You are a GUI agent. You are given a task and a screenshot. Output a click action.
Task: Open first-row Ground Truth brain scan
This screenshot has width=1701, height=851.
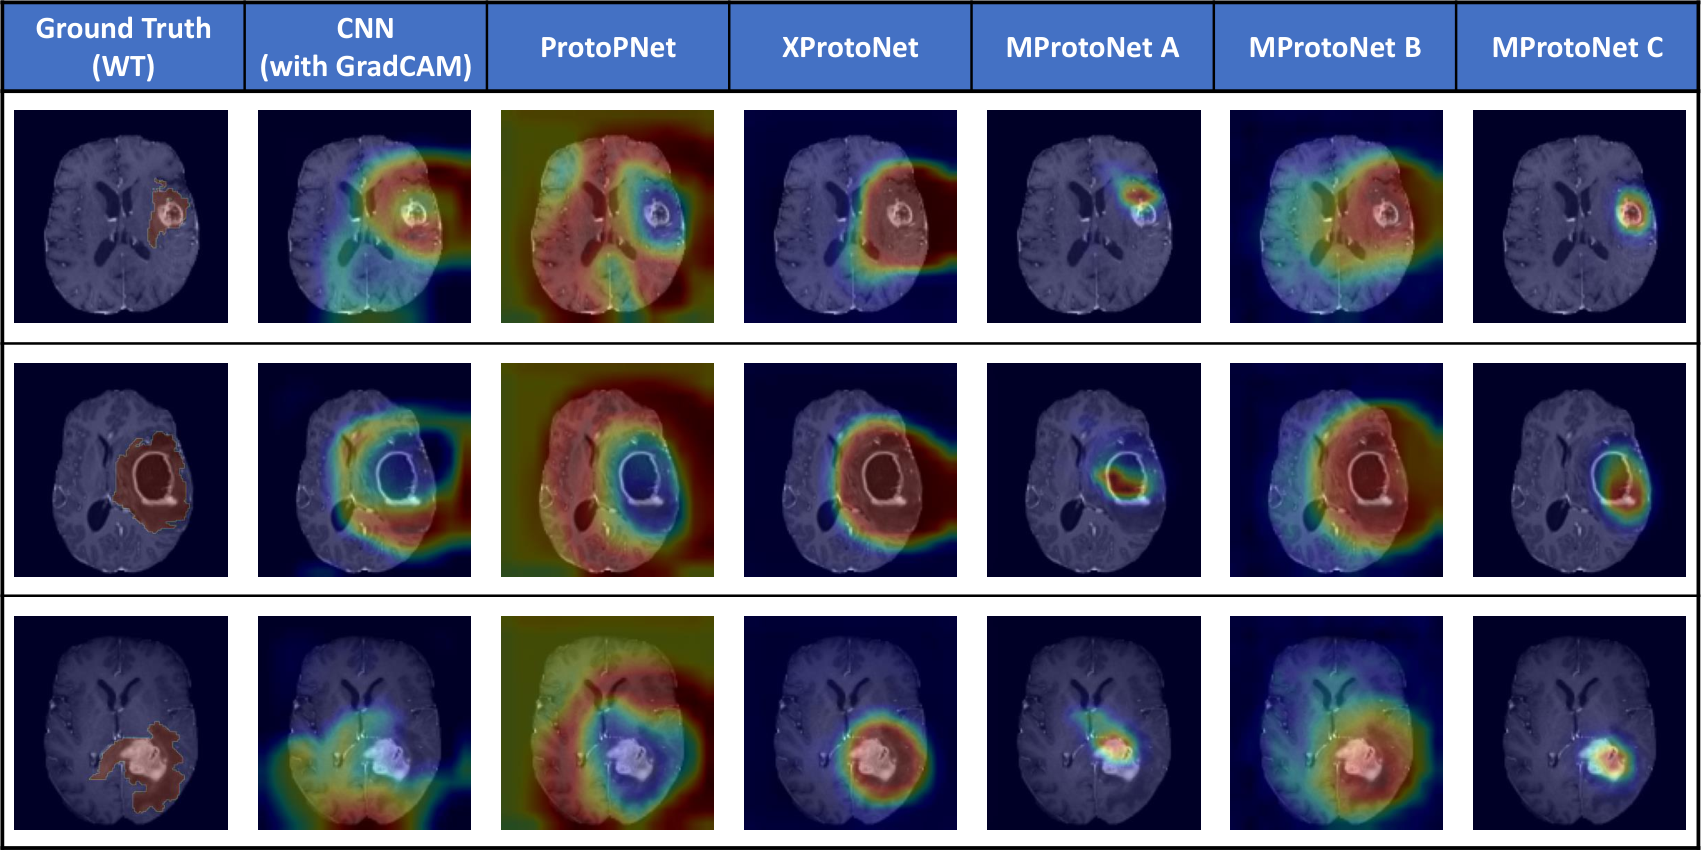tap(121, 216)
